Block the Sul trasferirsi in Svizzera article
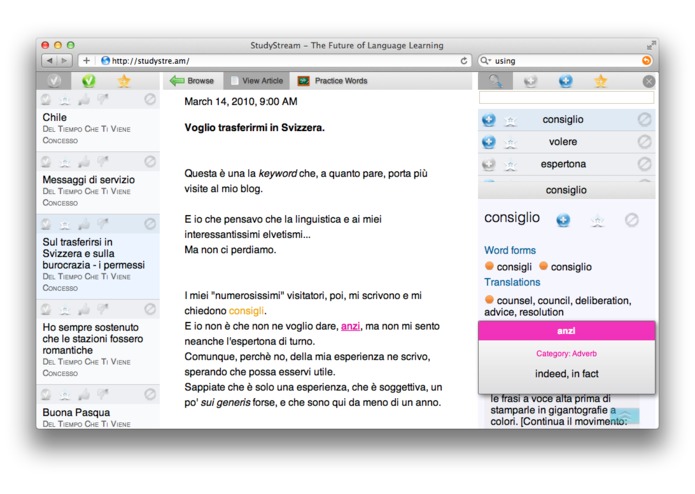Image resolution: width=695 pixels, height=494 pixels. [x=150, y=224]
